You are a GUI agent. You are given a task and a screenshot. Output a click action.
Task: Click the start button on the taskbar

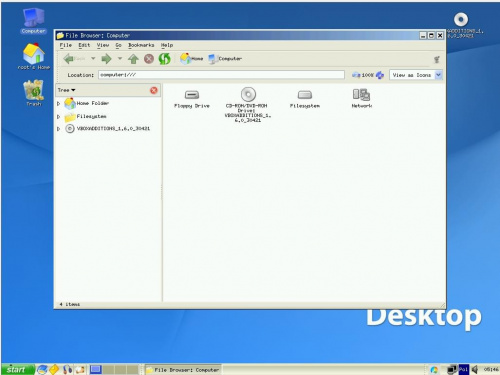pos(17,369)
